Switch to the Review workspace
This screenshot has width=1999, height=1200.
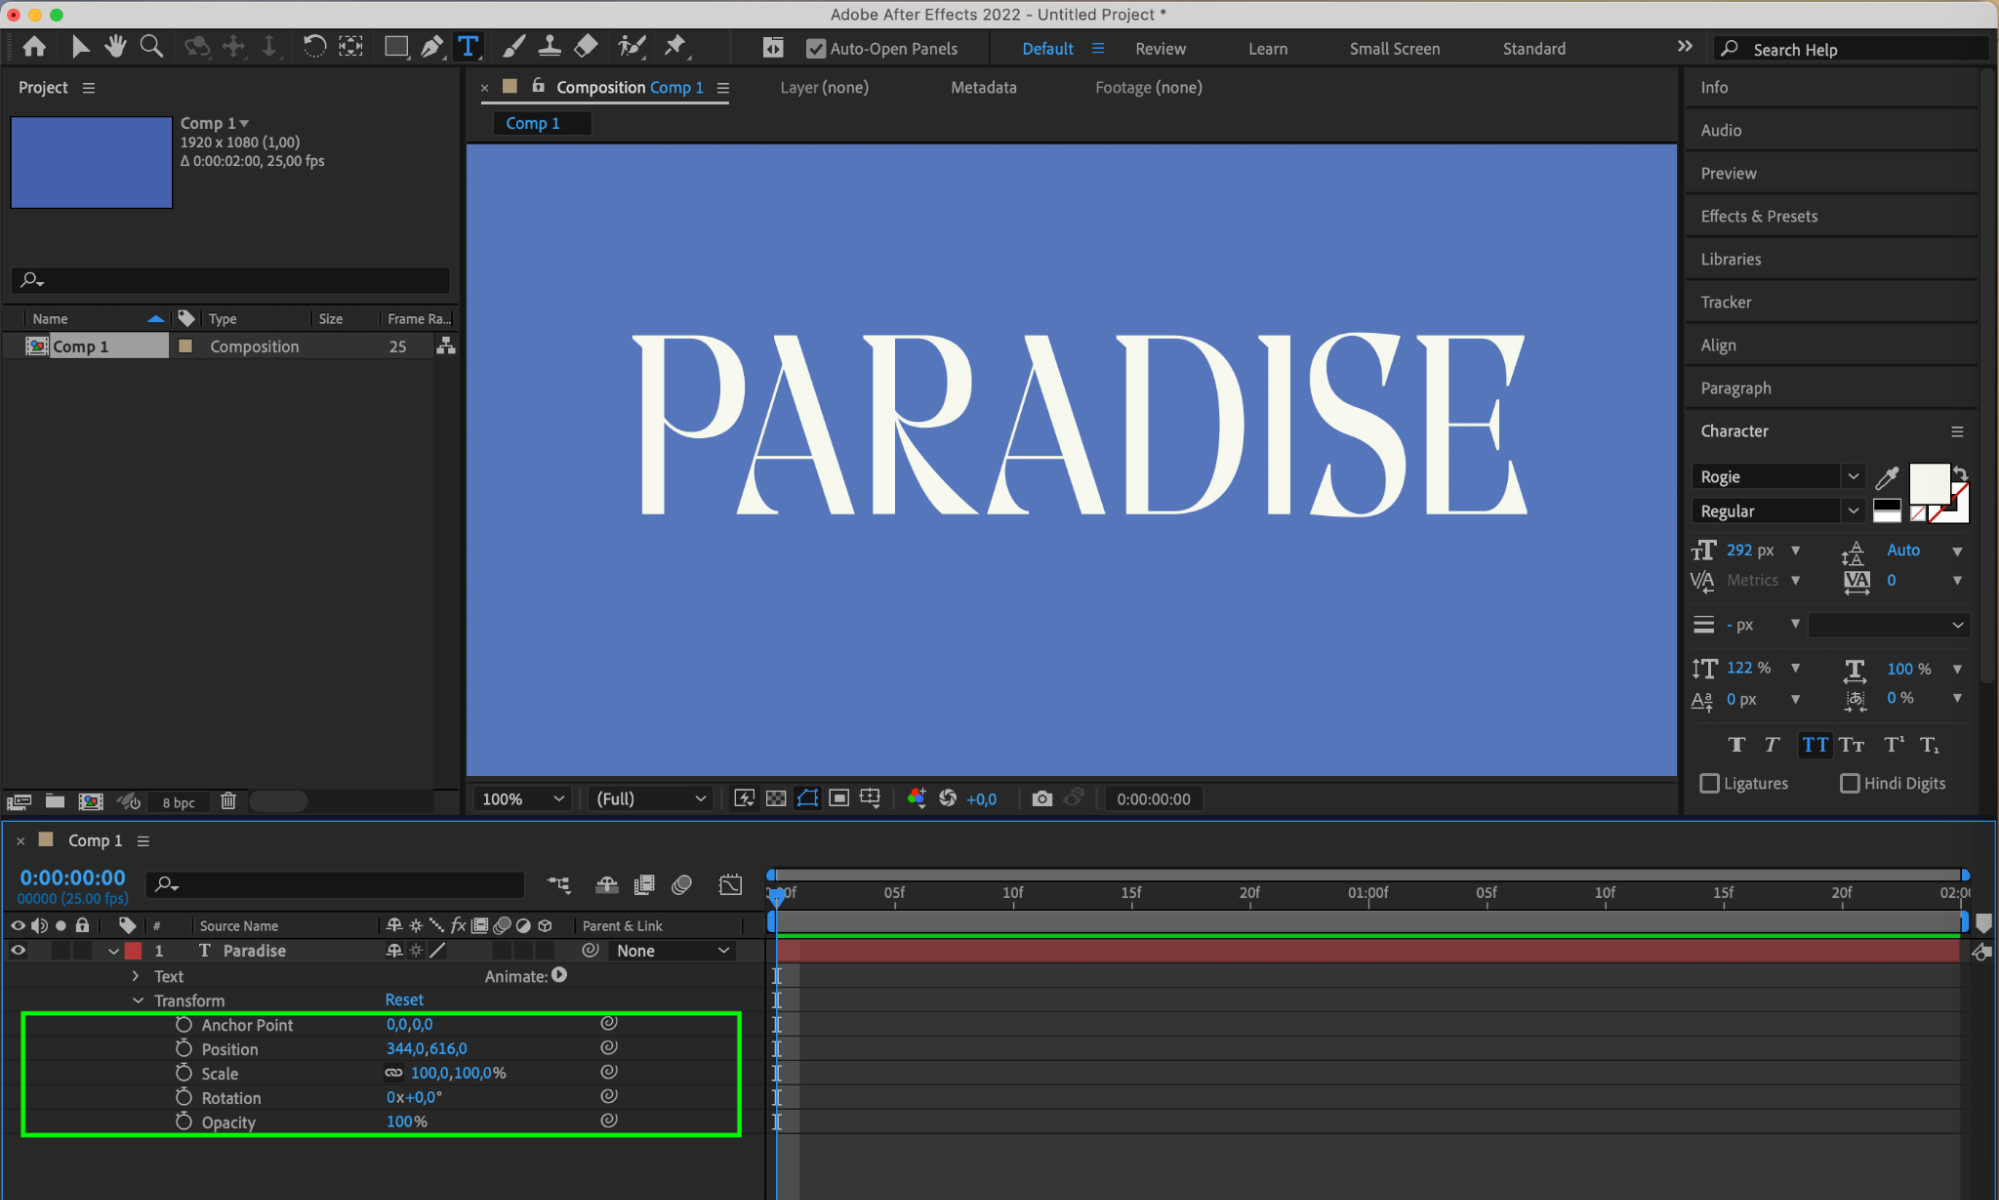coord(1160,48)
